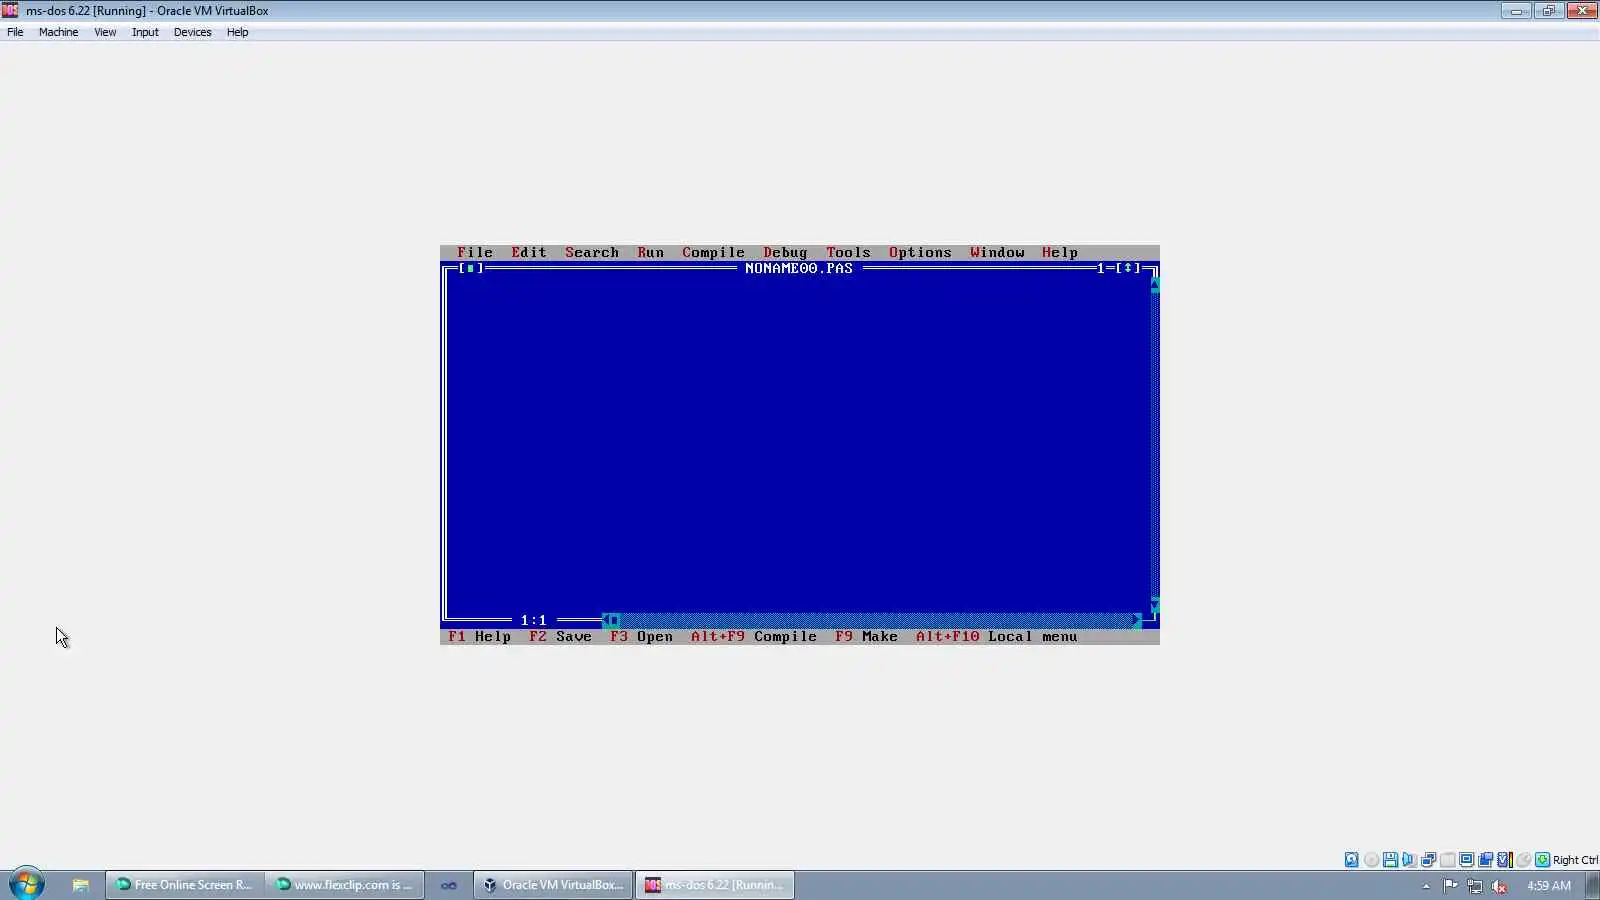This screenshot has width=1600, height=900.
Task: Click vertical scrollbar down arrow in editor
Action: [x=1155, y=604]
